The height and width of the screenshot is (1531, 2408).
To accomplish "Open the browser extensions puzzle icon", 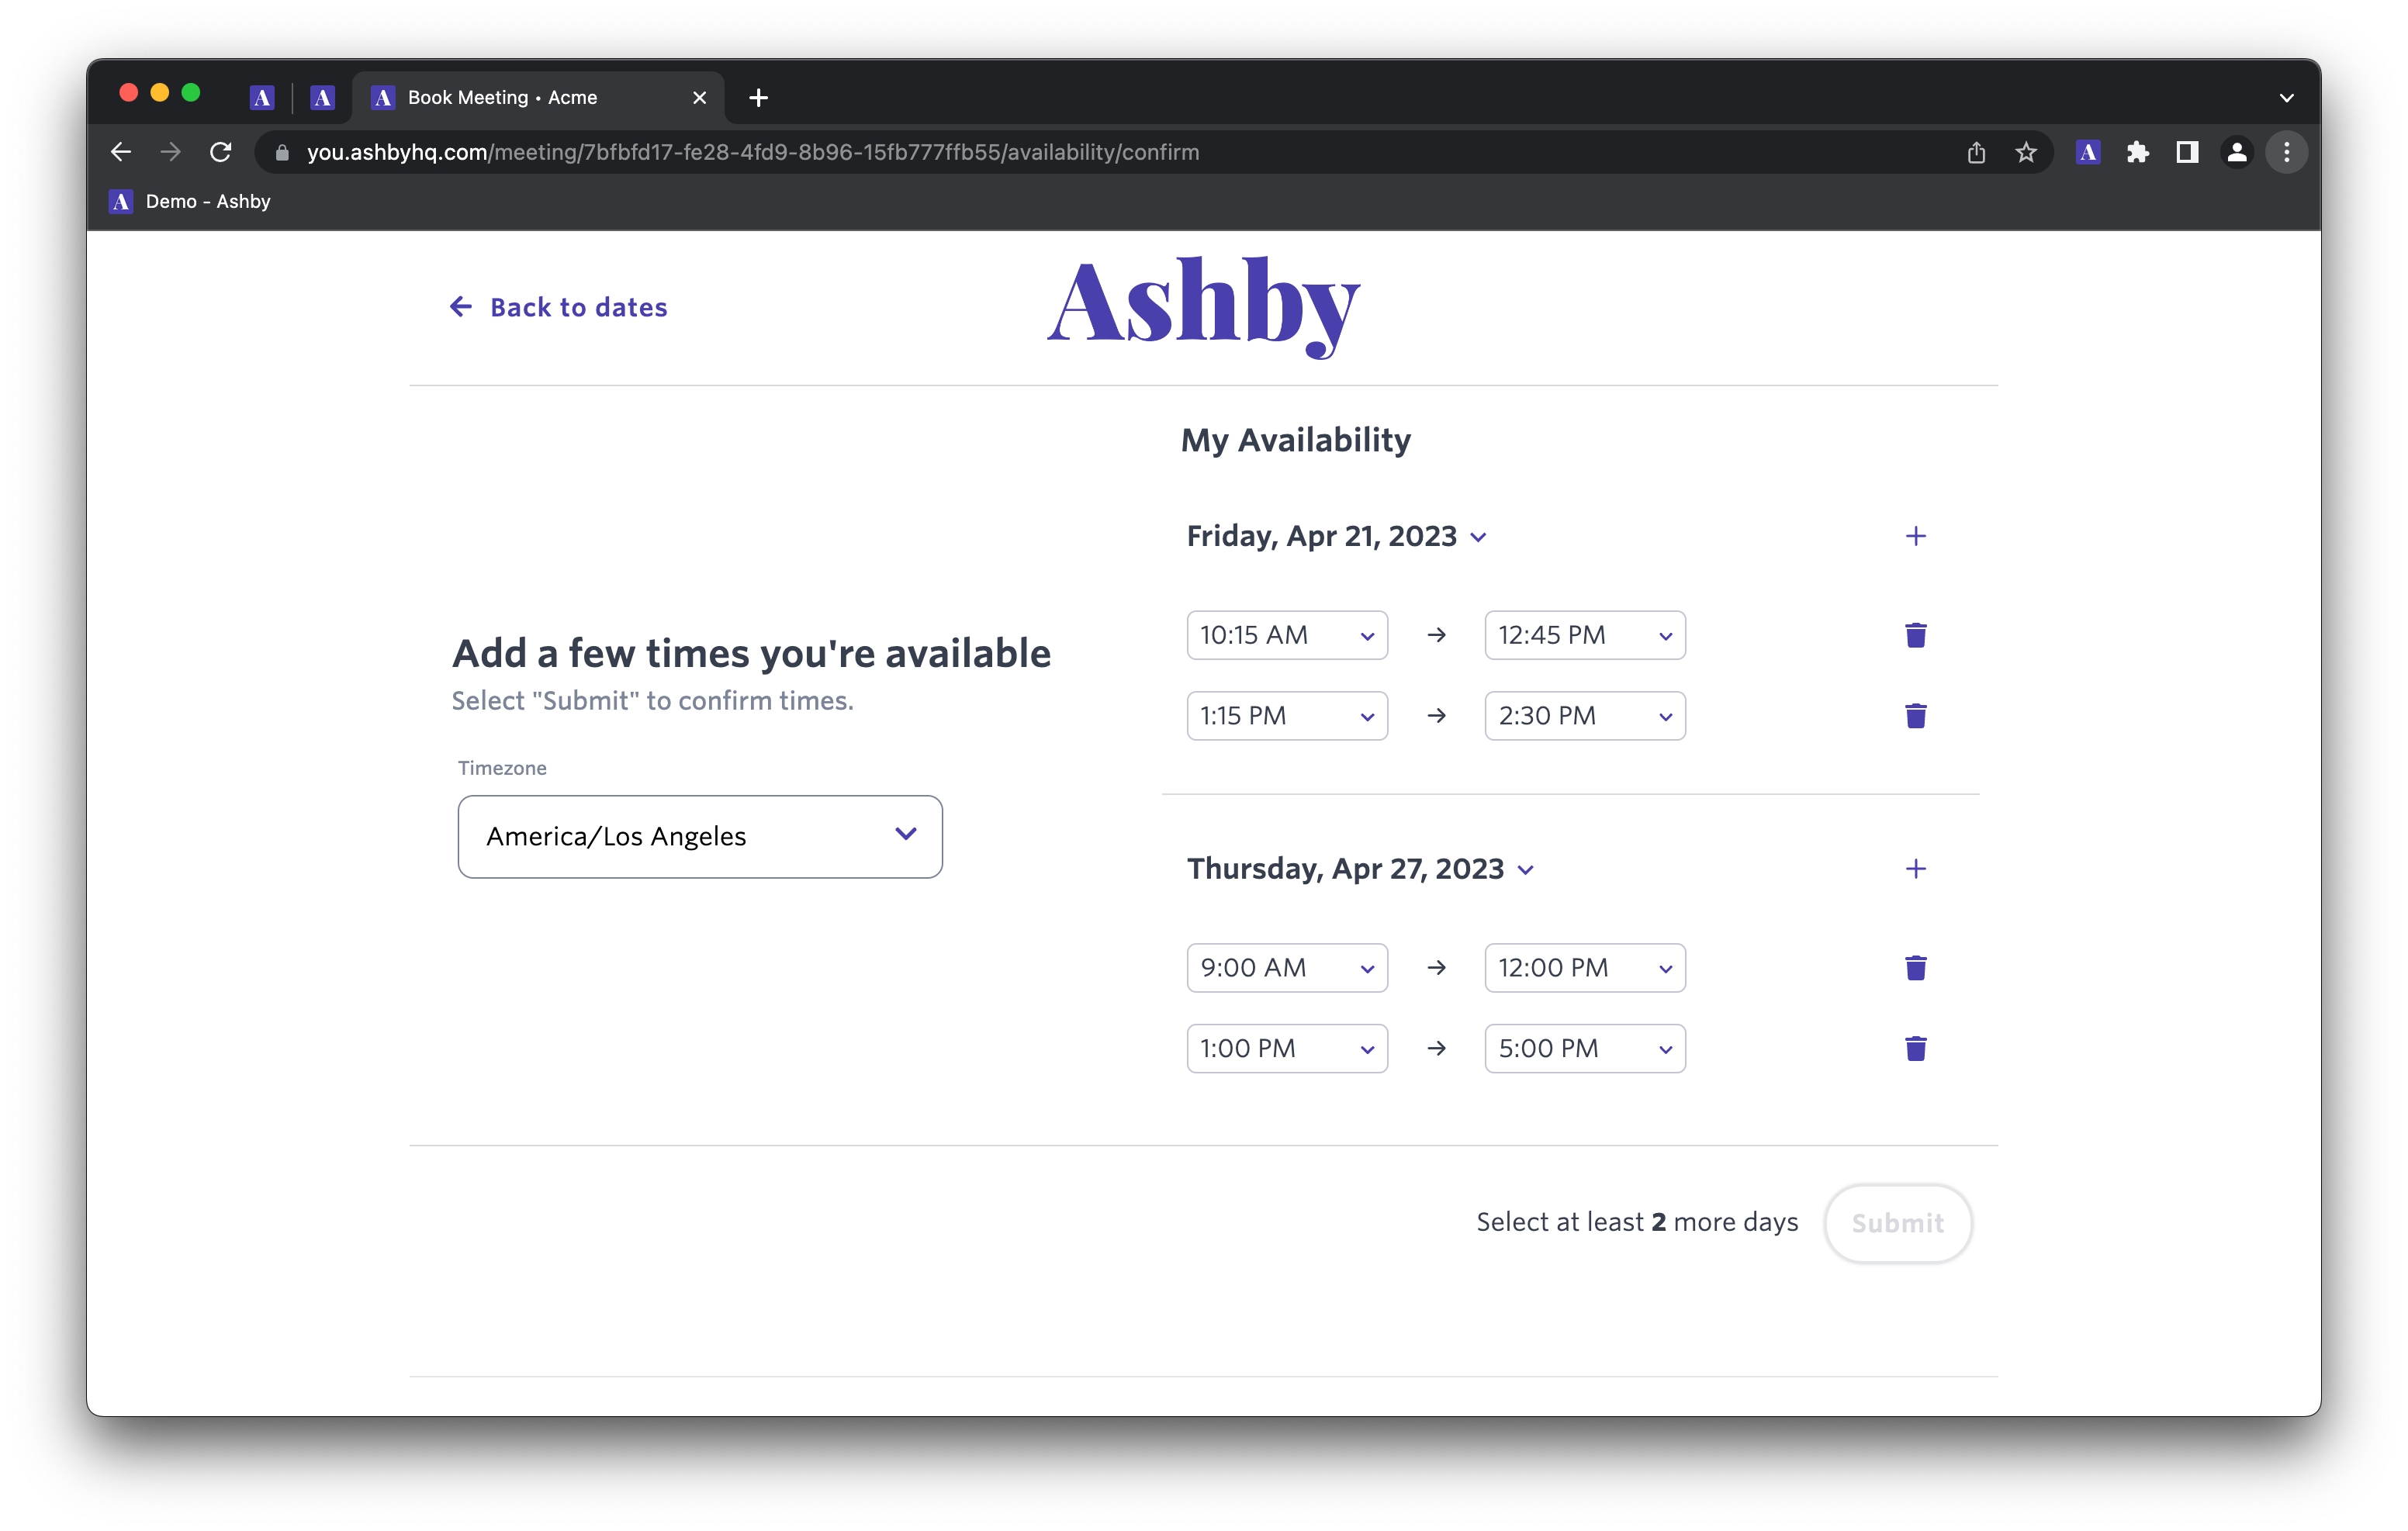I will [2137, 153].
